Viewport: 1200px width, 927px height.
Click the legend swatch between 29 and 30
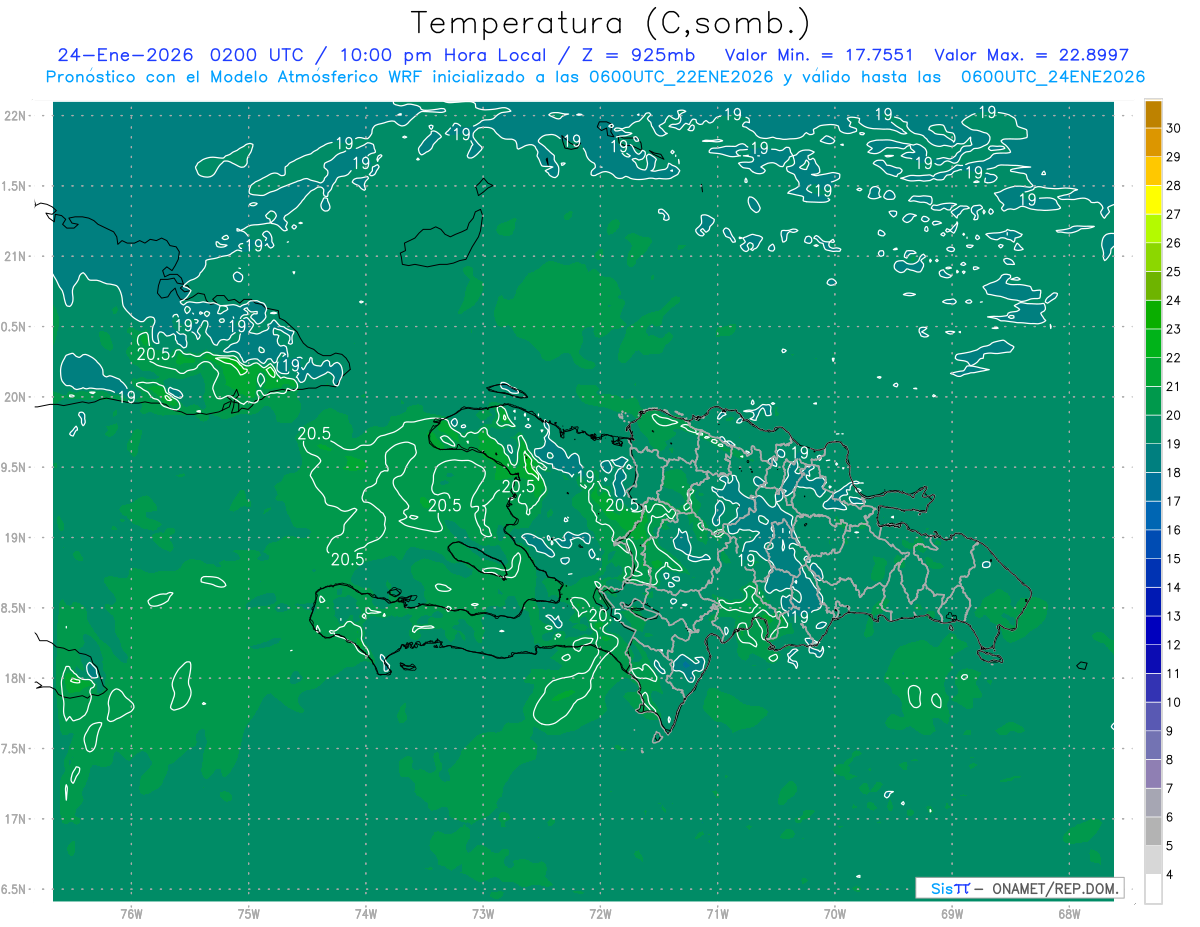pyautogui.click(x=1153, y=143)
